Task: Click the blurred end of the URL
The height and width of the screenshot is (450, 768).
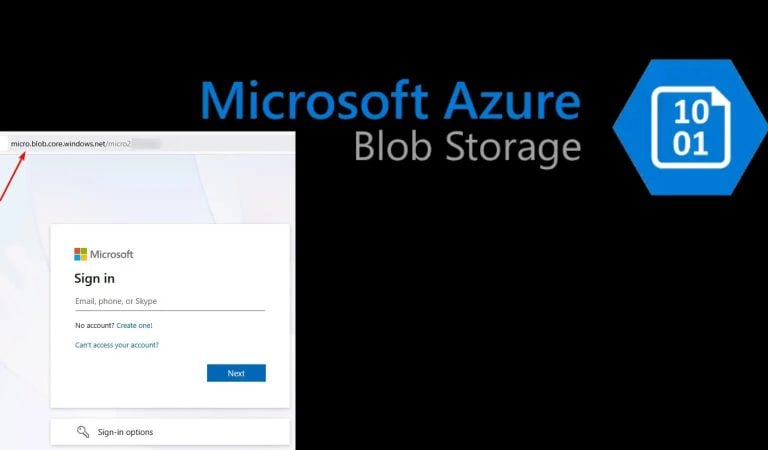Action: pyautogui.click(x=147, y=144)
